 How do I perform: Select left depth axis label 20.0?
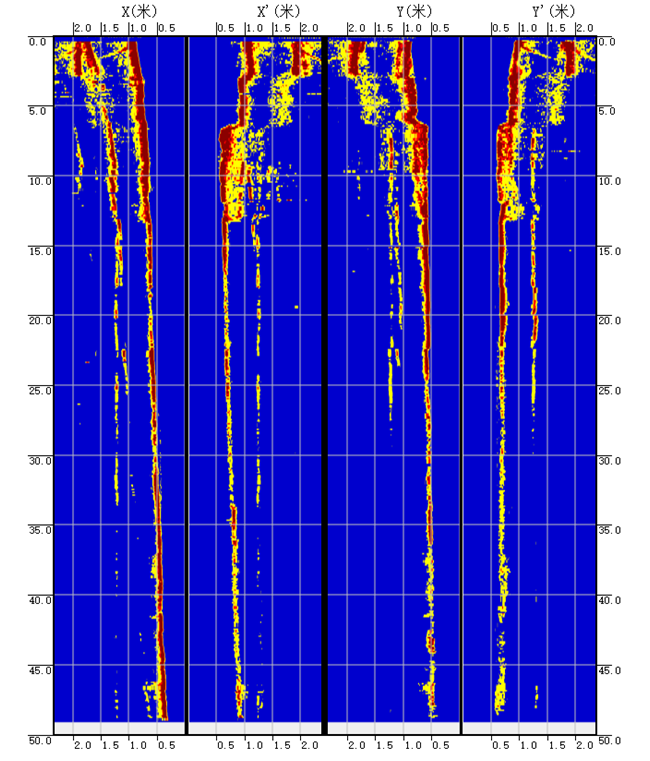(x=40, y=320)
